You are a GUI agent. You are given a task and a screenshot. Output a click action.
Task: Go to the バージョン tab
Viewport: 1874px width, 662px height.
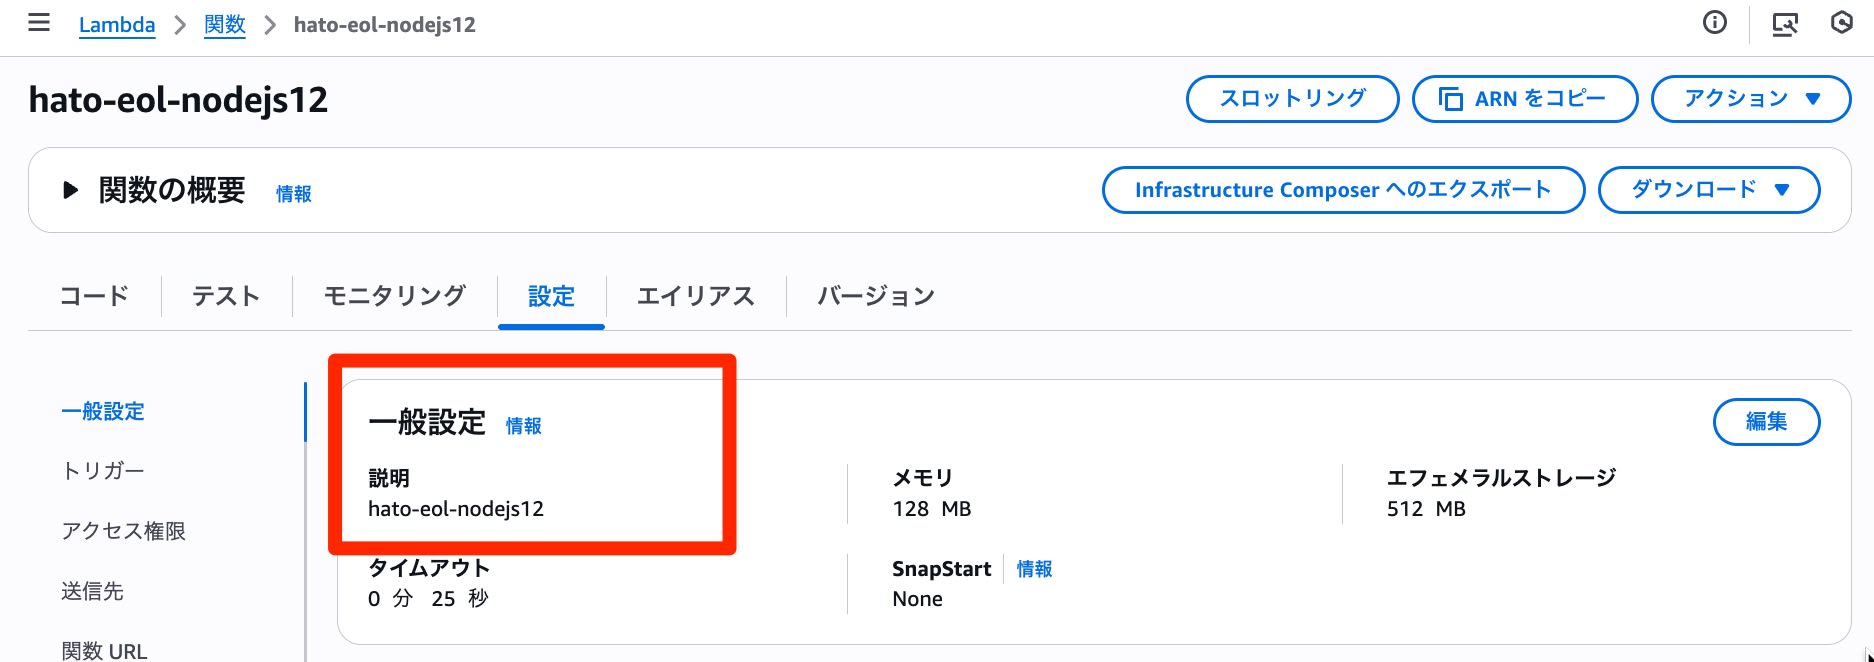(x=876, y=296)
